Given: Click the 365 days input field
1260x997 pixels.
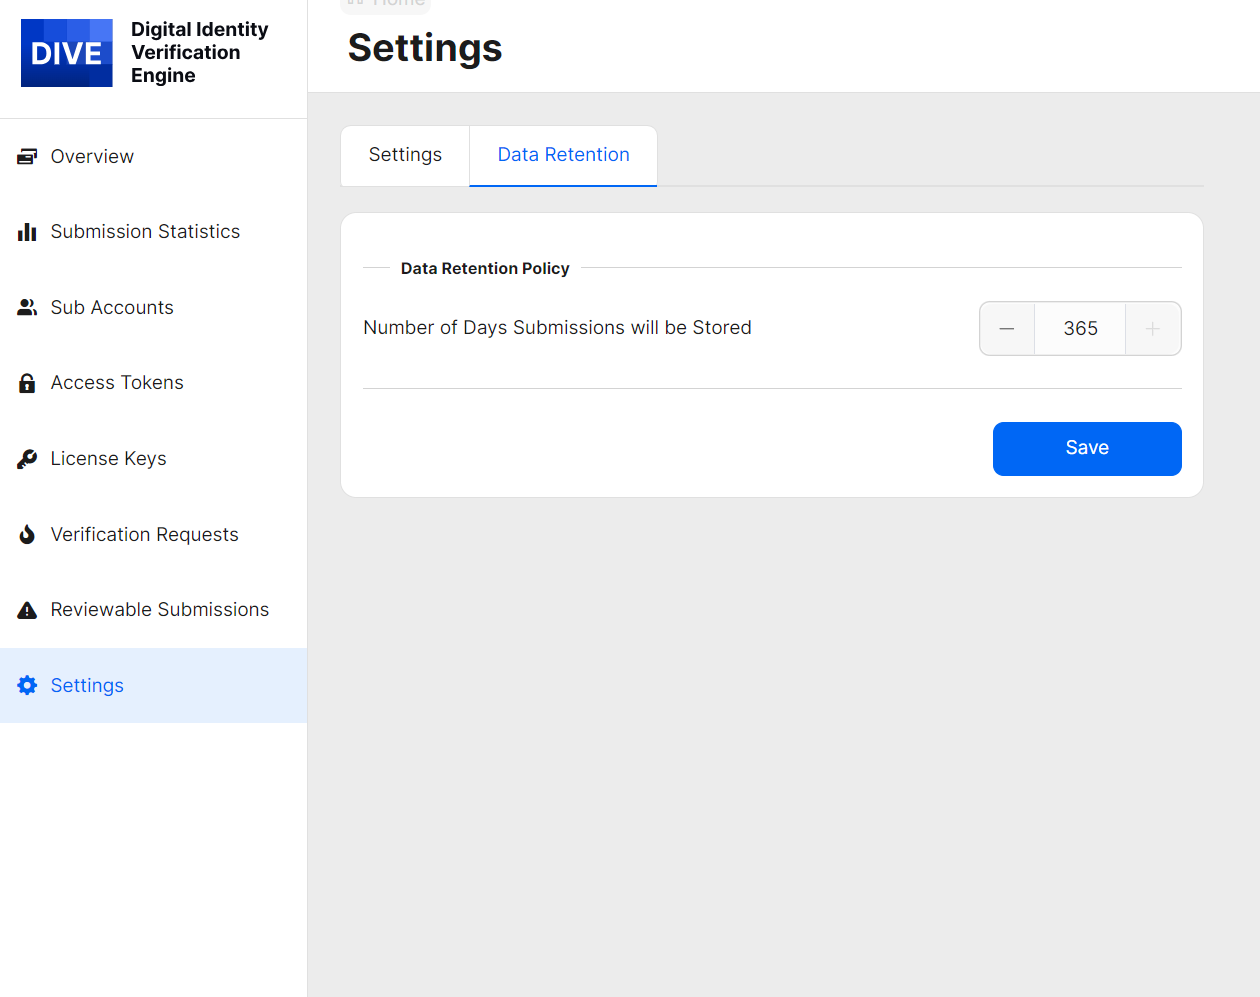Looking at the screenshot, I should pos(1080,329).
